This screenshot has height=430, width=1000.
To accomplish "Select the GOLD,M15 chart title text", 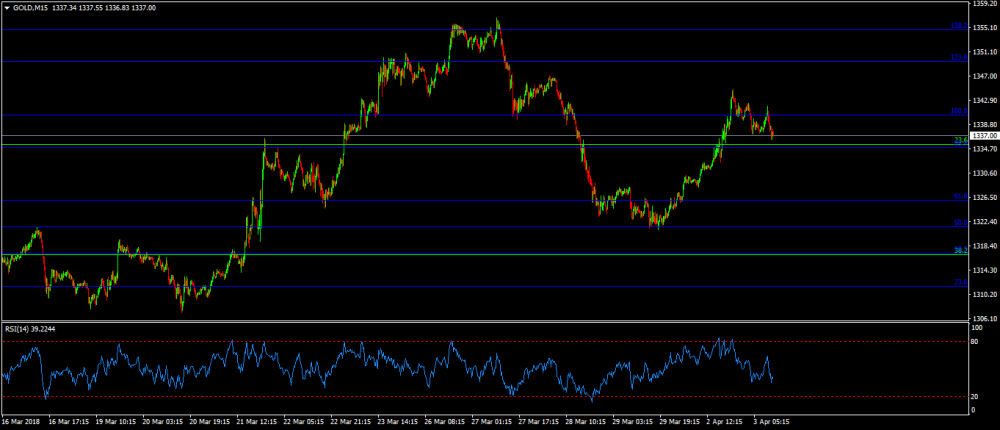I will click(x=30, y=8).
